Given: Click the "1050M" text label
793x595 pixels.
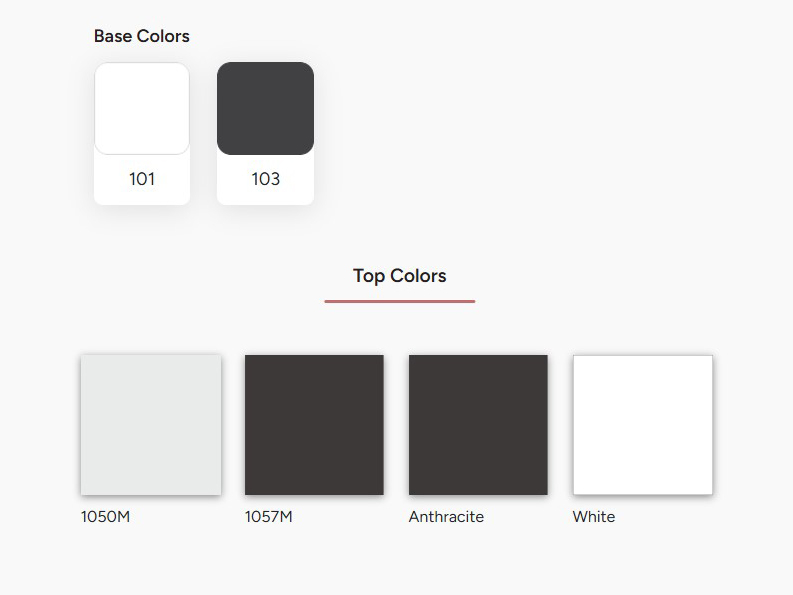Looking at the screenshot, I should (105, 517).
